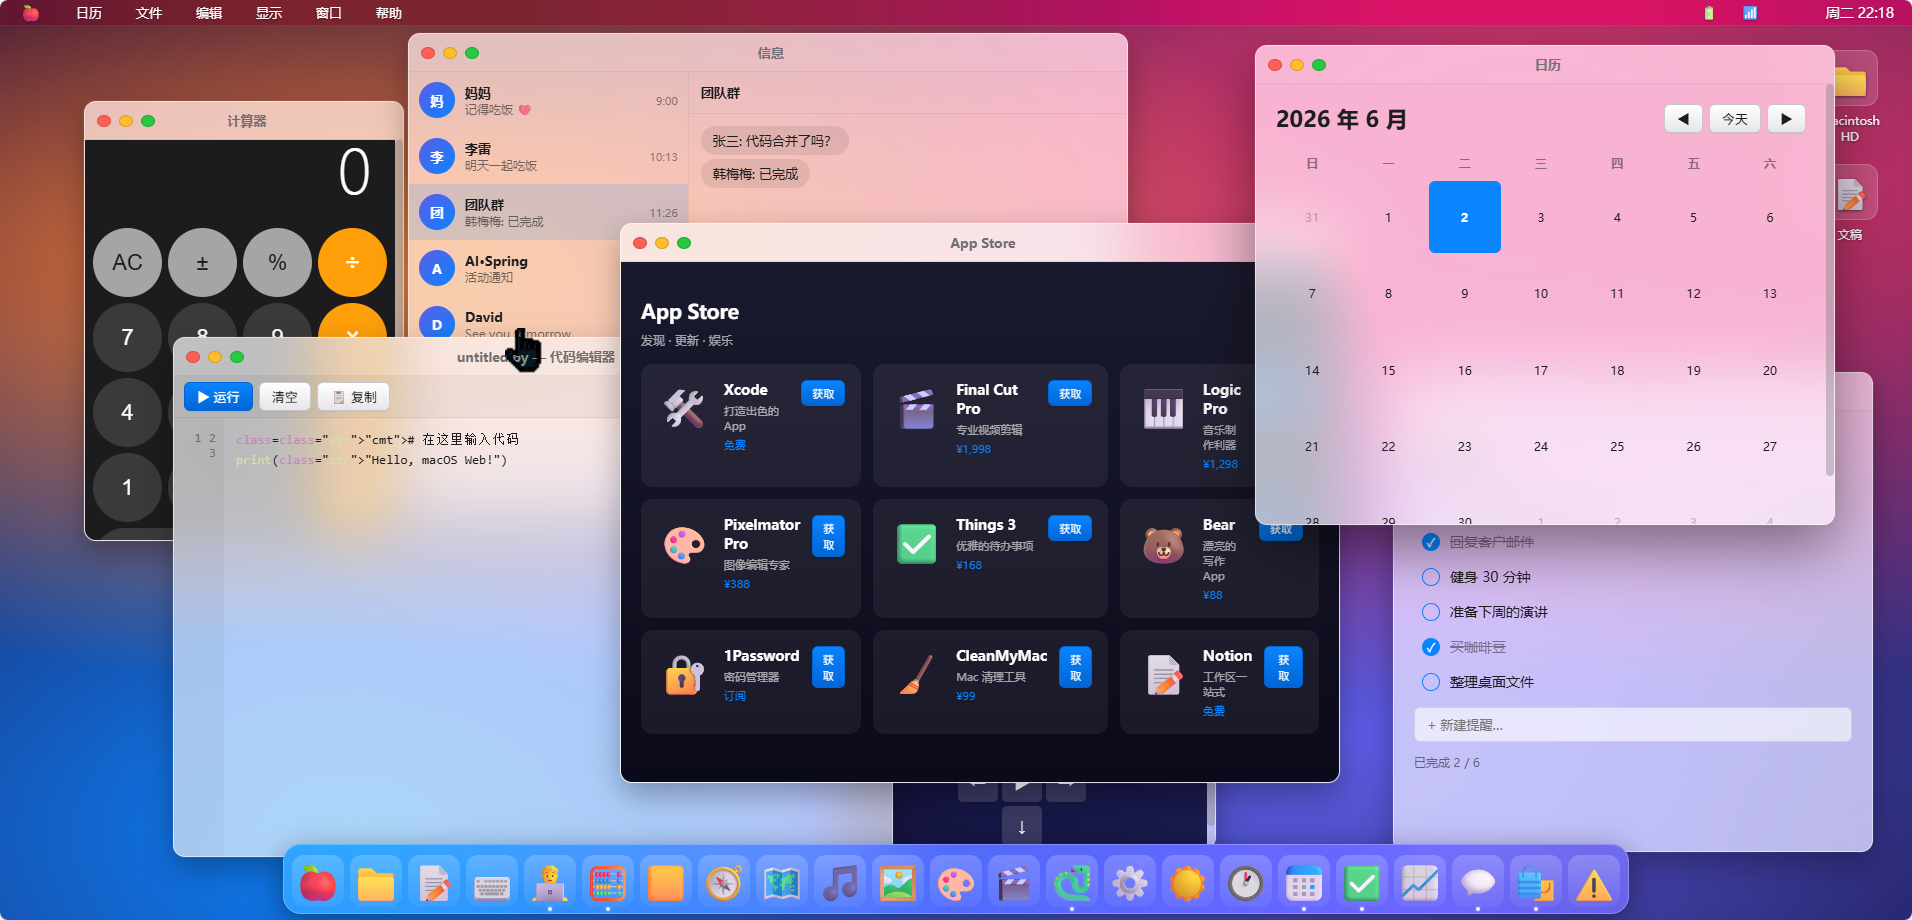Open the sun weather icon in the Dock

[x=1188, y=883]
